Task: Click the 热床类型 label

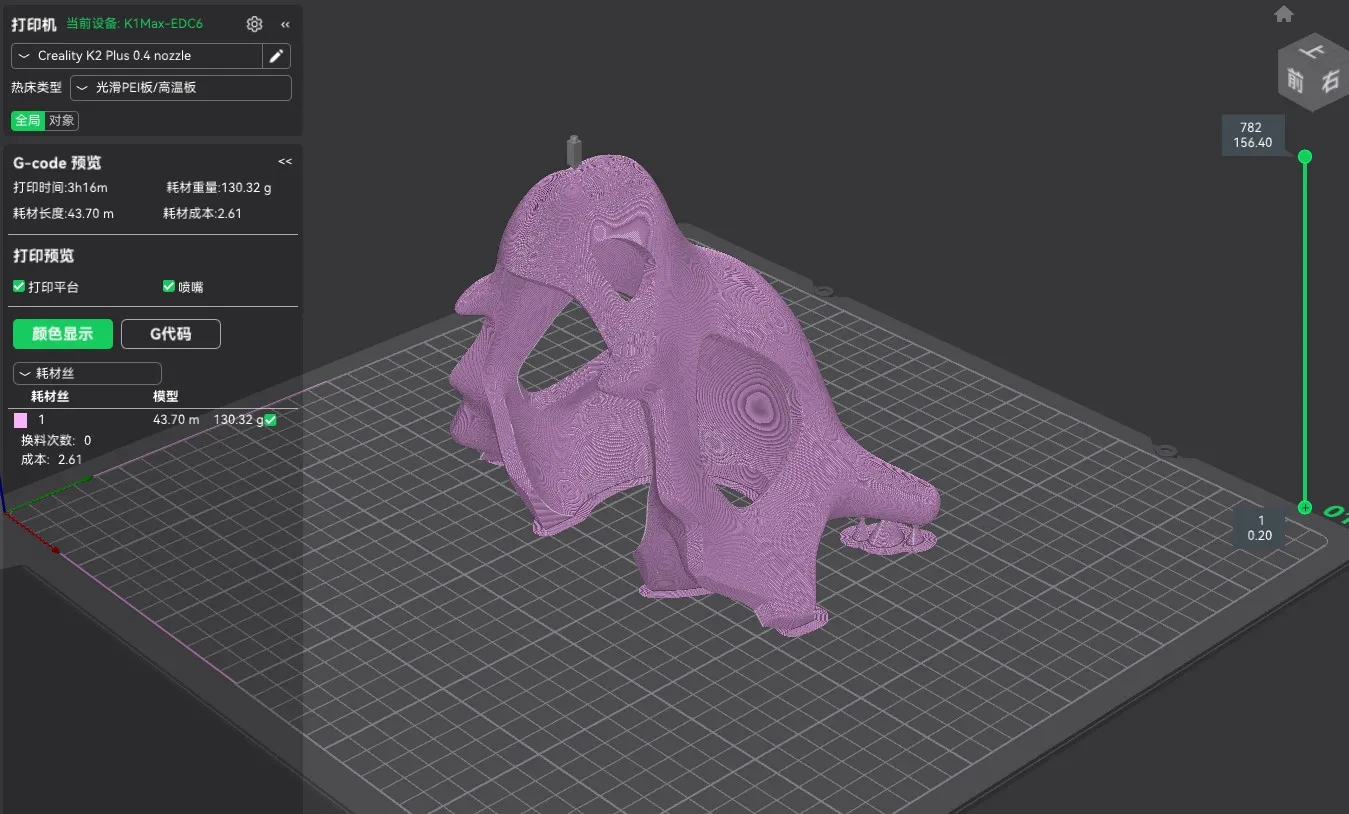Action: click(x=36, y=88)
